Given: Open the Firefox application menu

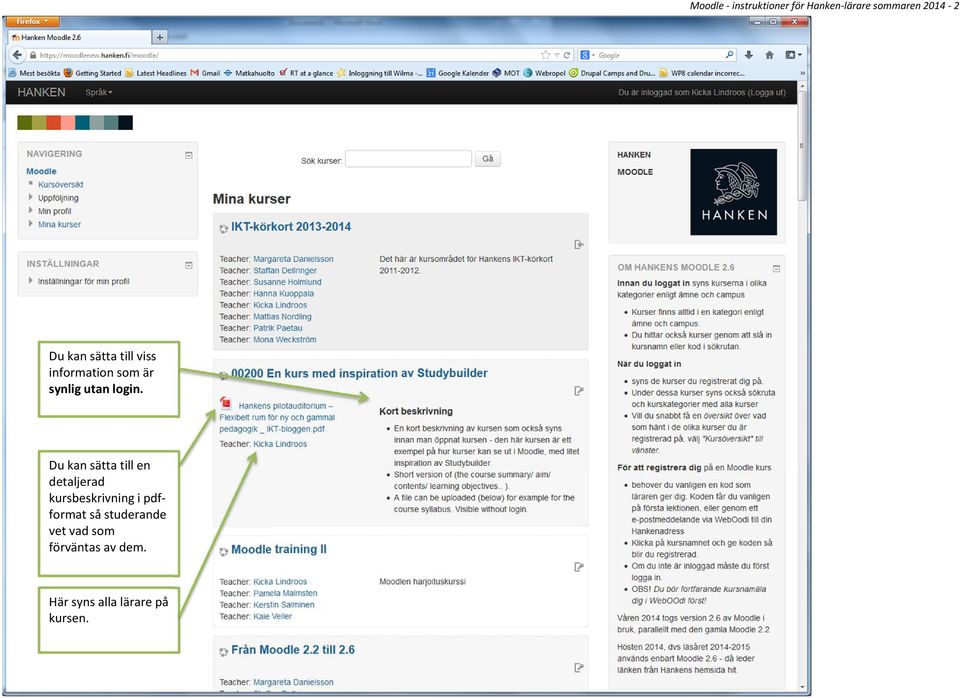Looking at the screenshot, I should click(x=33, y=21).
